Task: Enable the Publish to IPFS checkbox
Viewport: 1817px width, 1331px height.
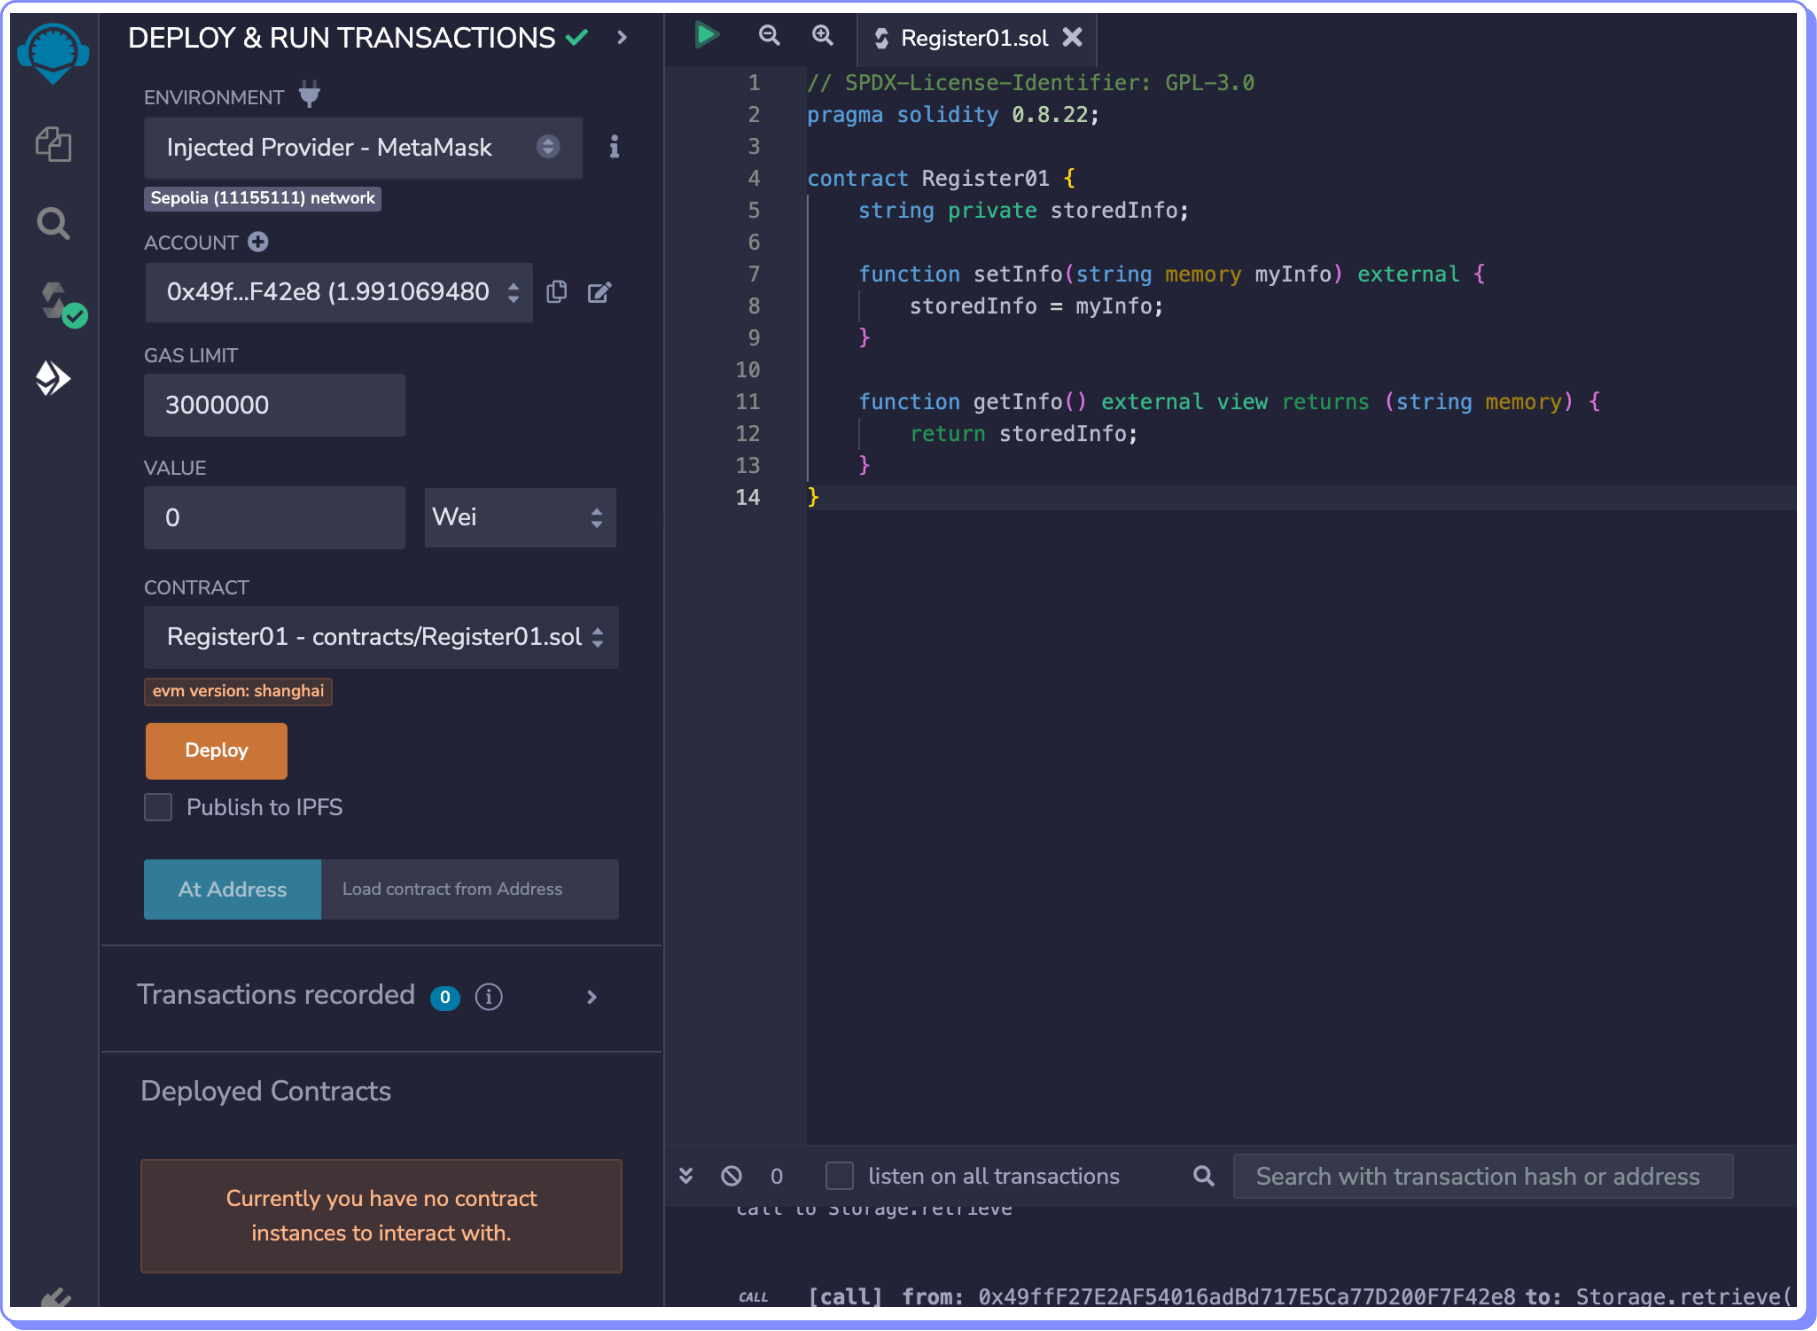Action: pyautogui.click(x=158, y=807)
